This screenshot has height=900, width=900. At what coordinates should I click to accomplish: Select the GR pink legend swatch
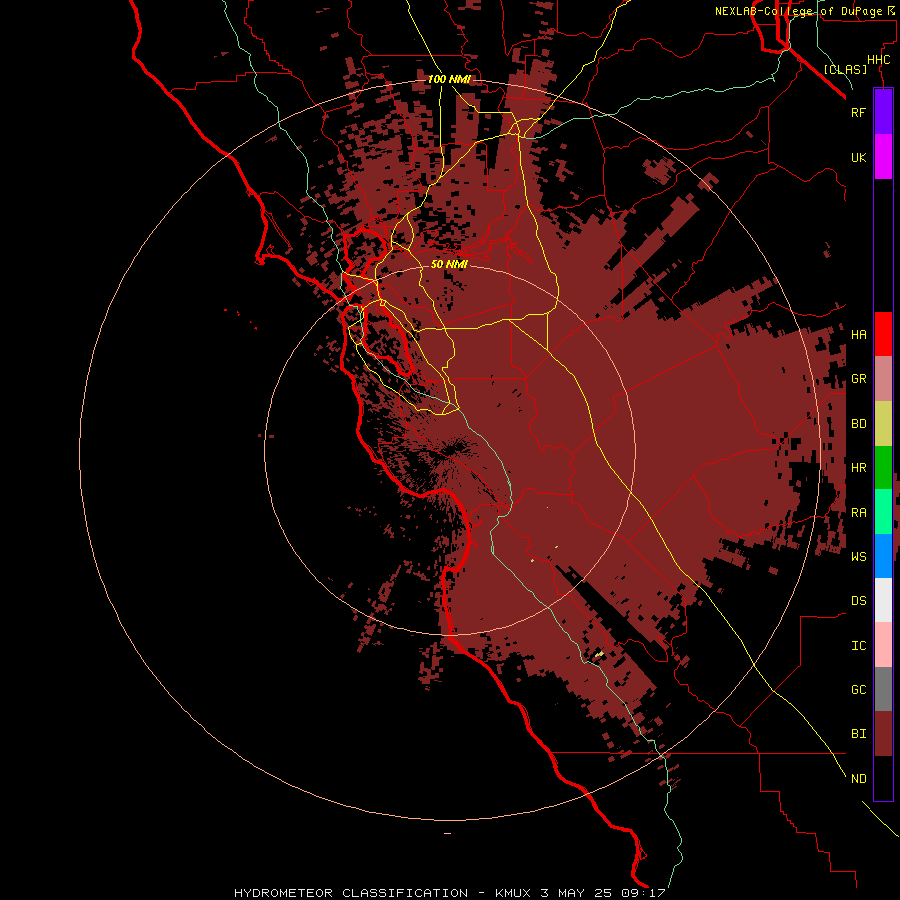[x=883, y=379]
